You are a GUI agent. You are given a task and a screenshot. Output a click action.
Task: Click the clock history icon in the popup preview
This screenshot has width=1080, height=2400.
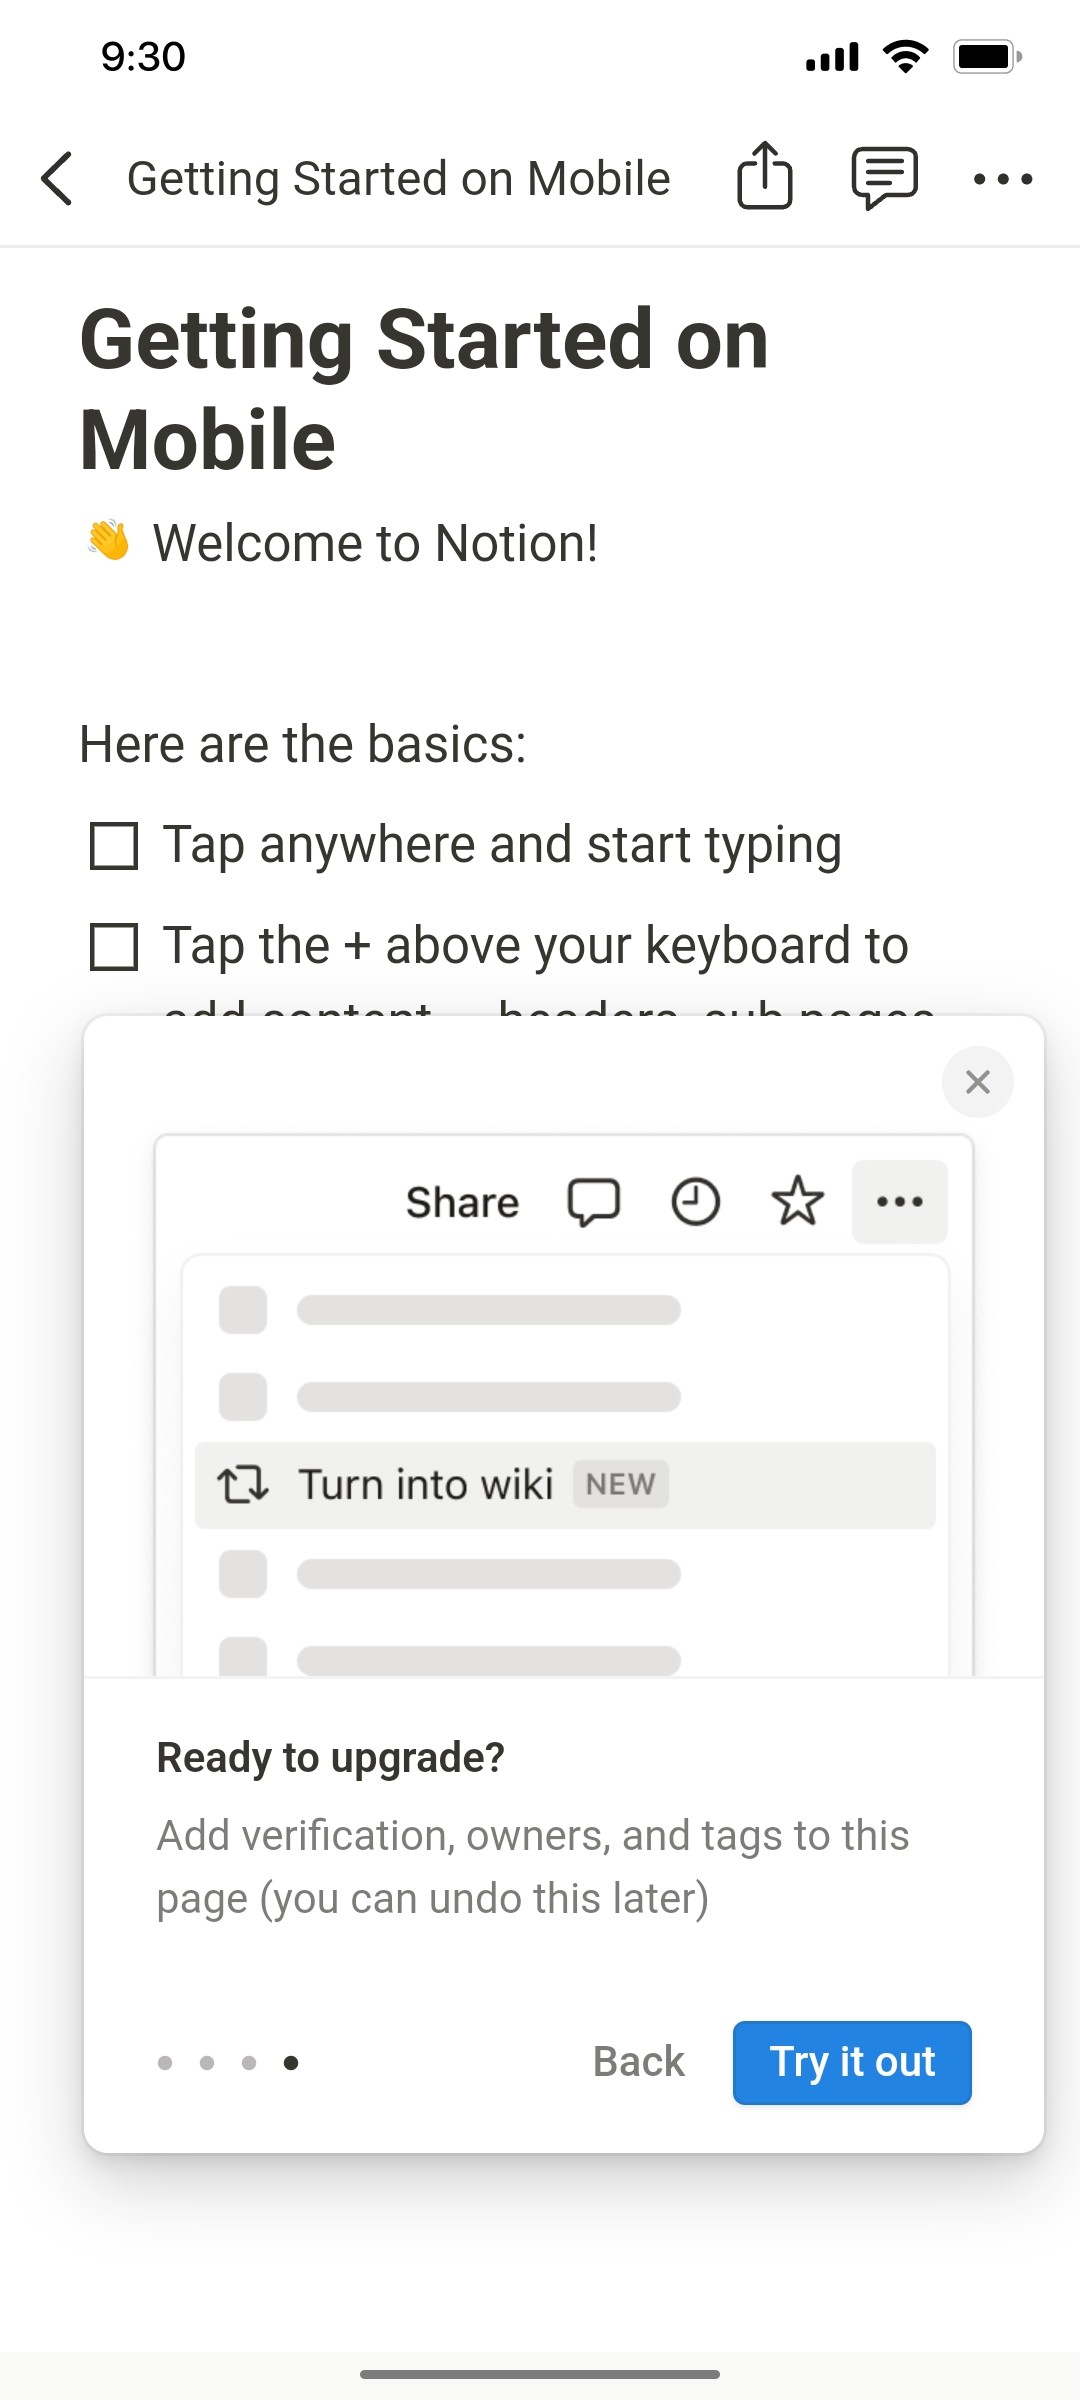(696, 1202)
